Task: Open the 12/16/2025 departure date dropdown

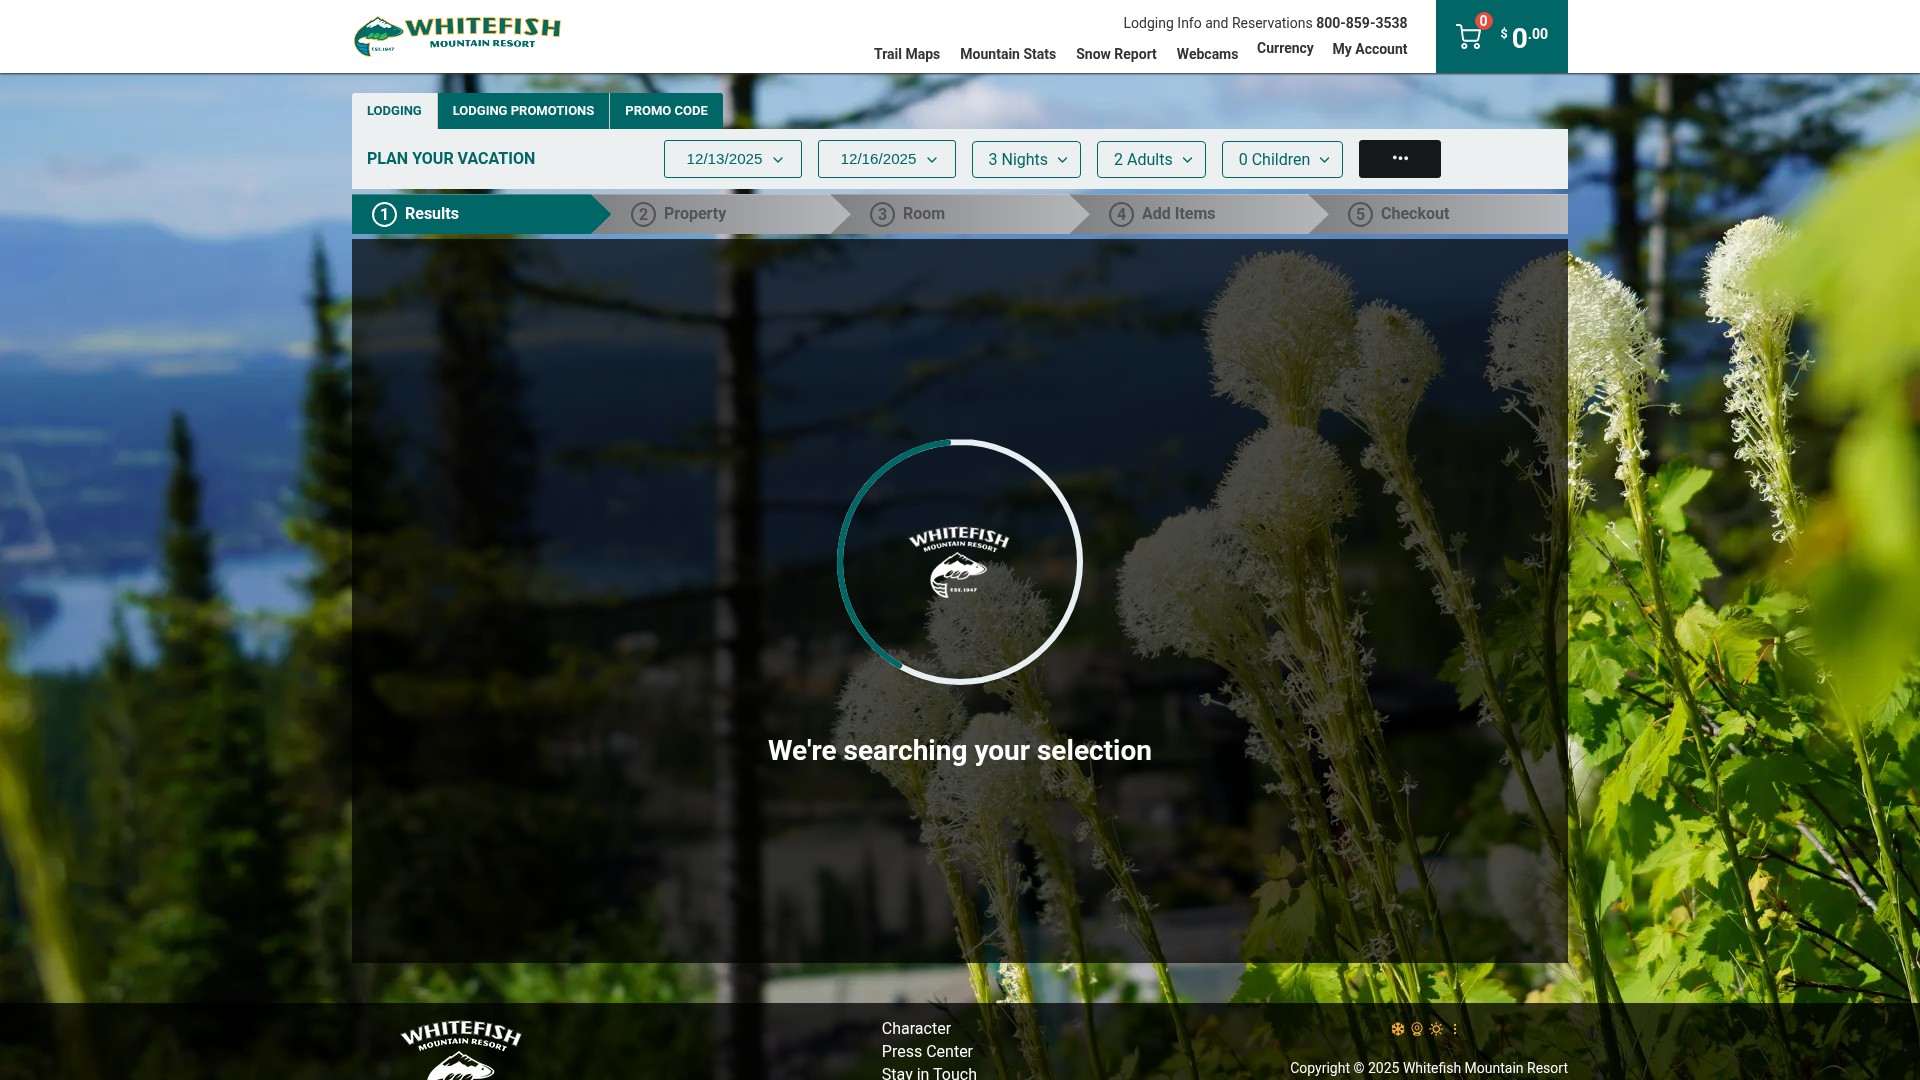Action: coord(887,159)
